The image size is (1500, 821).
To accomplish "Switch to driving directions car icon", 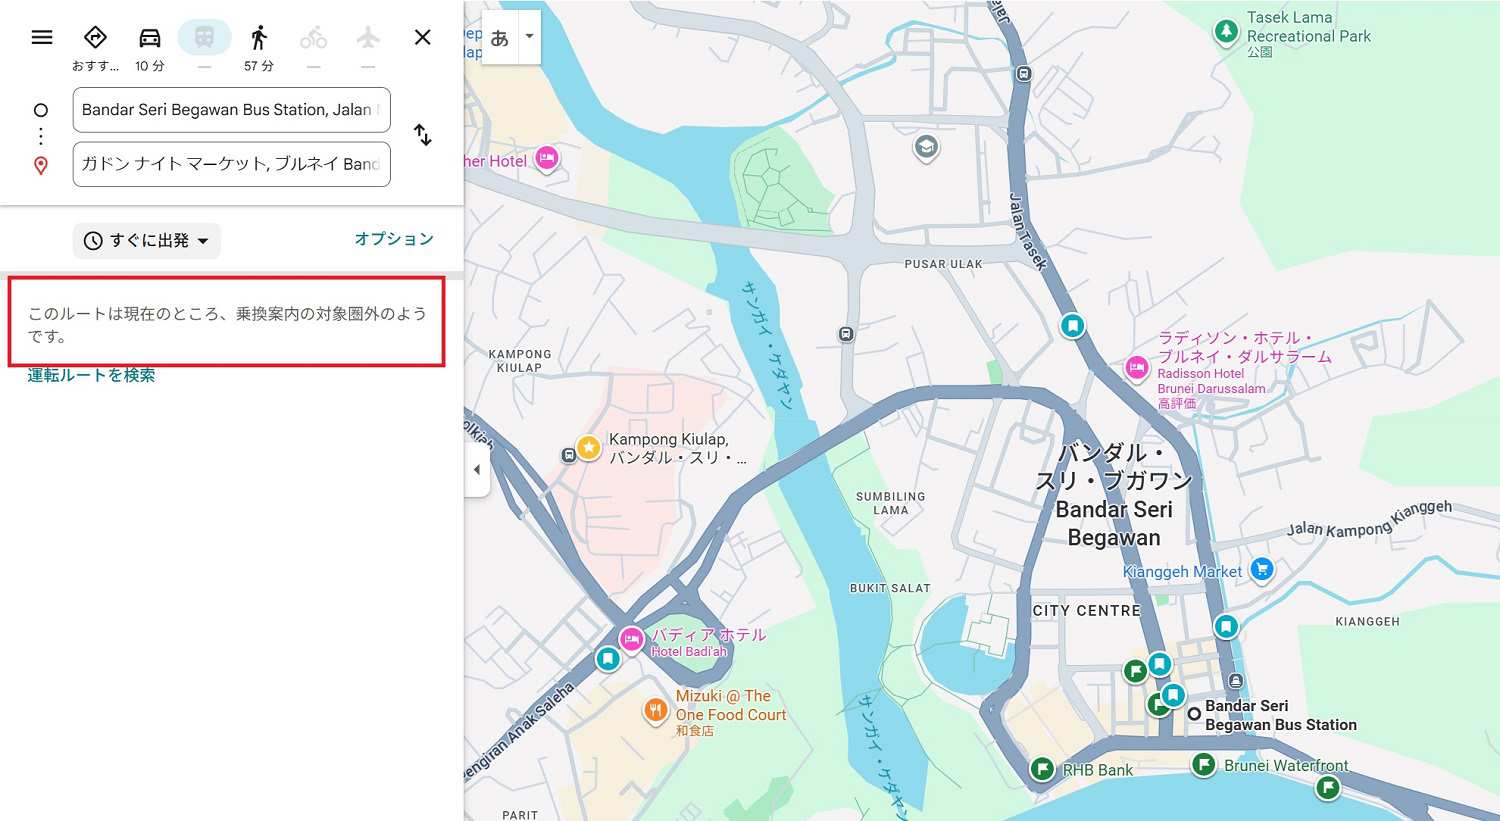I will pyautogui.click(x=150, y=38).
